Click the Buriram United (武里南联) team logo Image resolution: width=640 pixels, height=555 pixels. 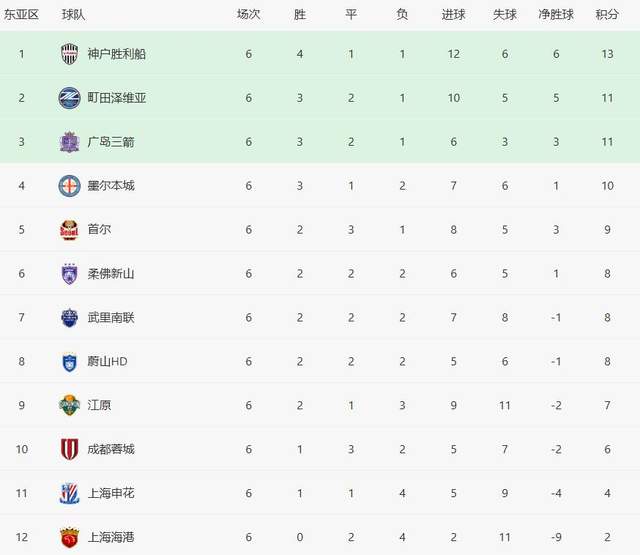click(x=69, y=318)
